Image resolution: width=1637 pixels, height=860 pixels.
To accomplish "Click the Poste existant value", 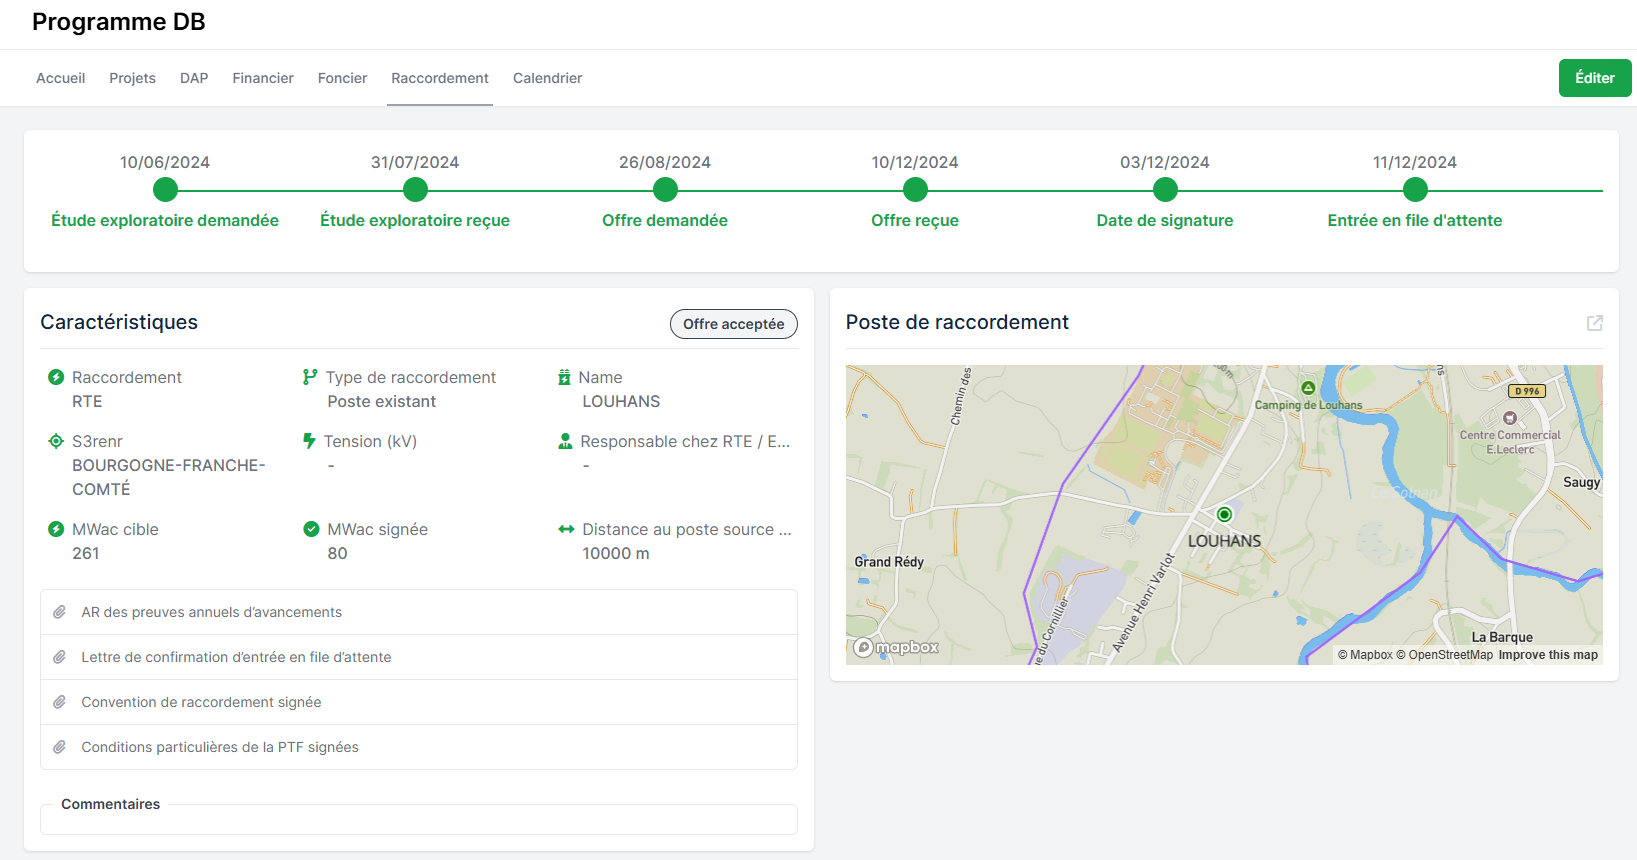I will (x=382, y=401).
